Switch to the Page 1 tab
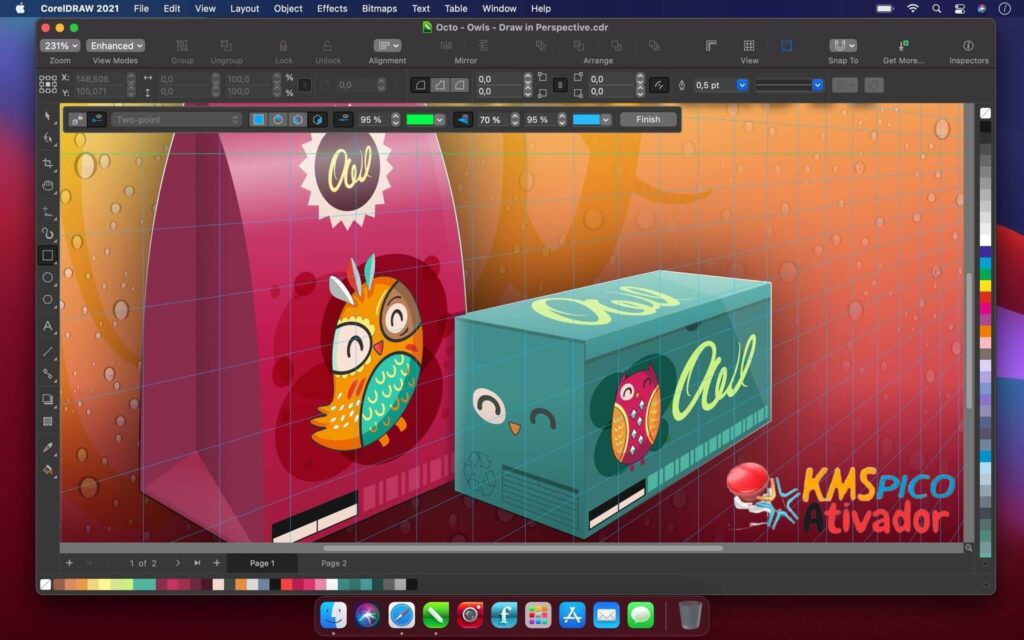1024x640 pixels. [x=262, y=563]
